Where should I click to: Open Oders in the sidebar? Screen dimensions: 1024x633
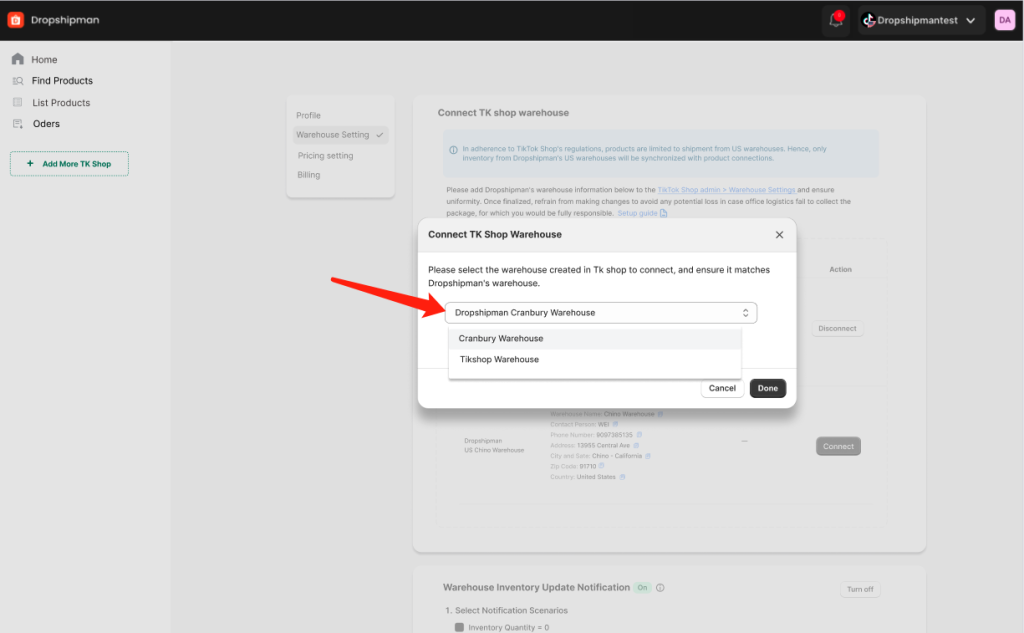click(x=46, y=124)
